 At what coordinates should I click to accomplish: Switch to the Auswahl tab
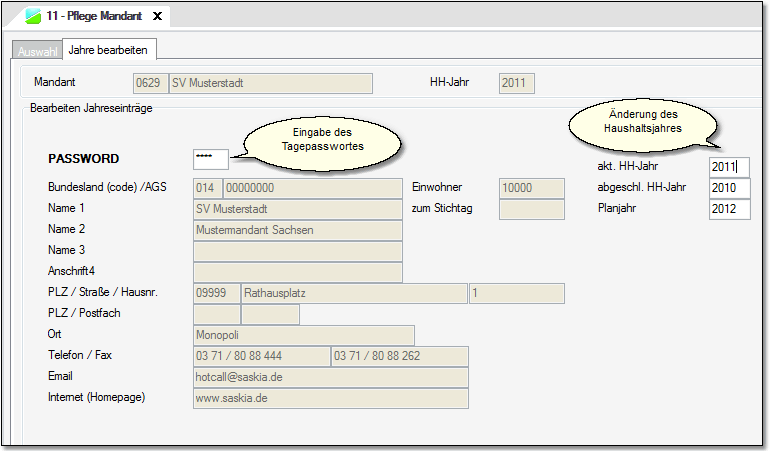37,51
